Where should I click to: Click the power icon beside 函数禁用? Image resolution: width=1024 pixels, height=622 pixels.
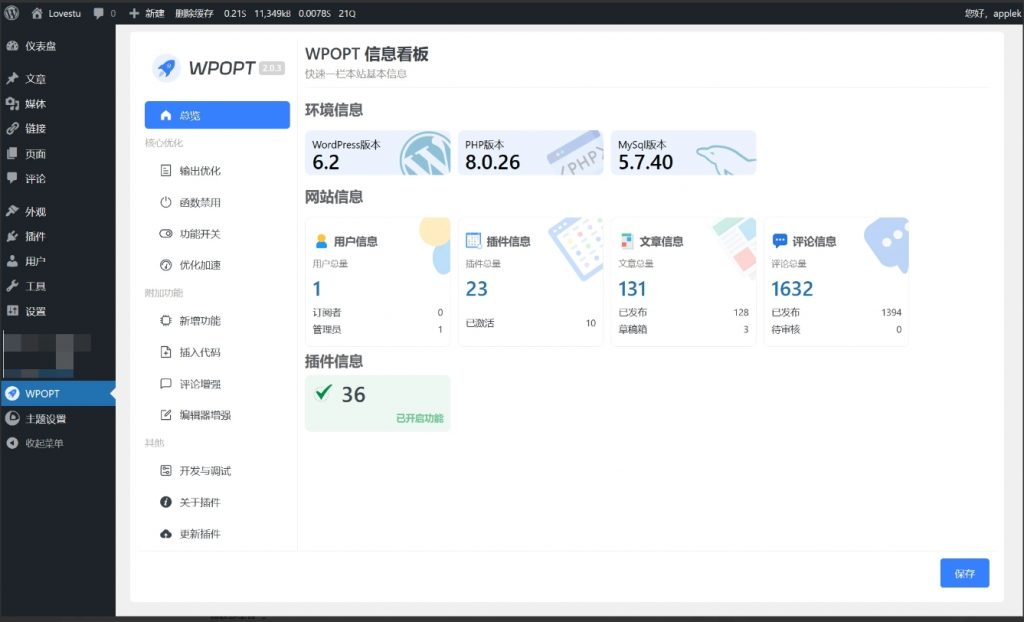coord(166,202)
